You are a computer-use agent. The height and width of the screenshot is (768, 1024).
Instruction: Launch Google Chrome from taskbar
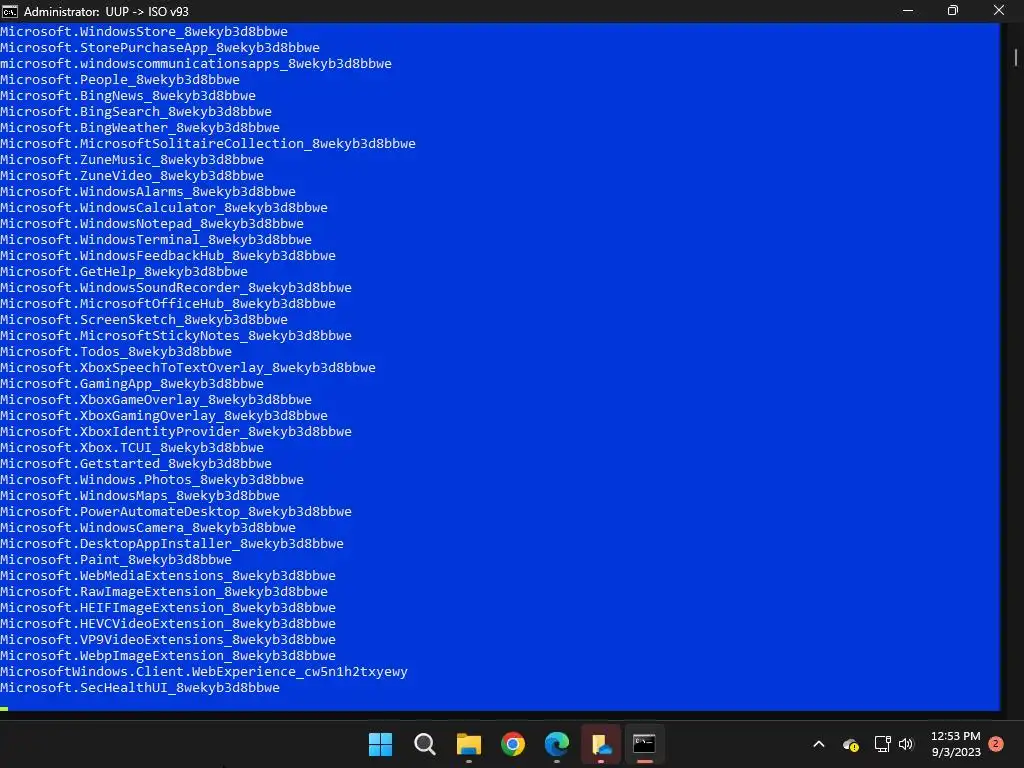tap(513, 744)
